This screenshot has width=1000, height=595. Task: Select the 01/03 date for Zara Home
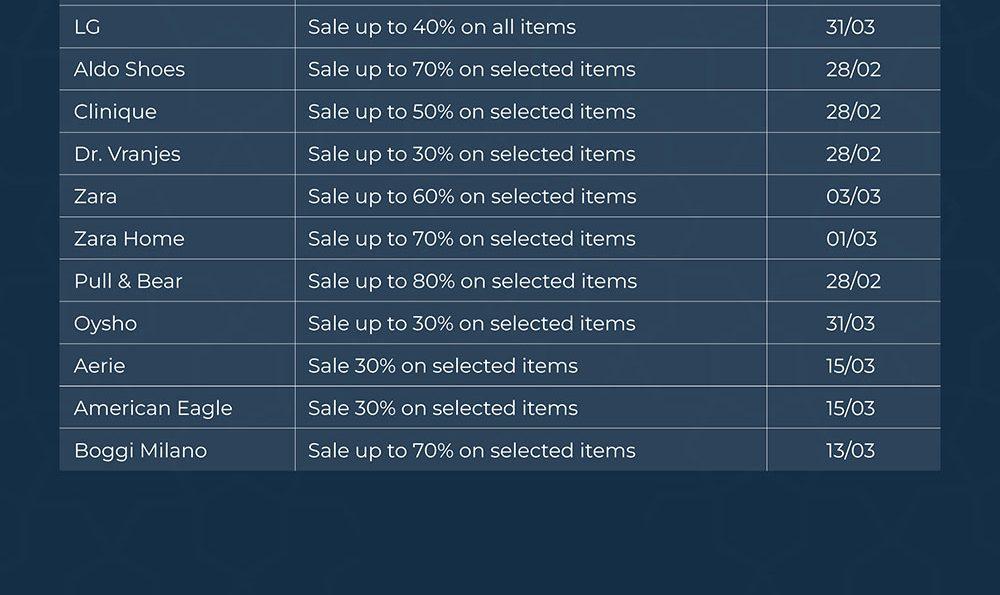(x=851, y=239)
